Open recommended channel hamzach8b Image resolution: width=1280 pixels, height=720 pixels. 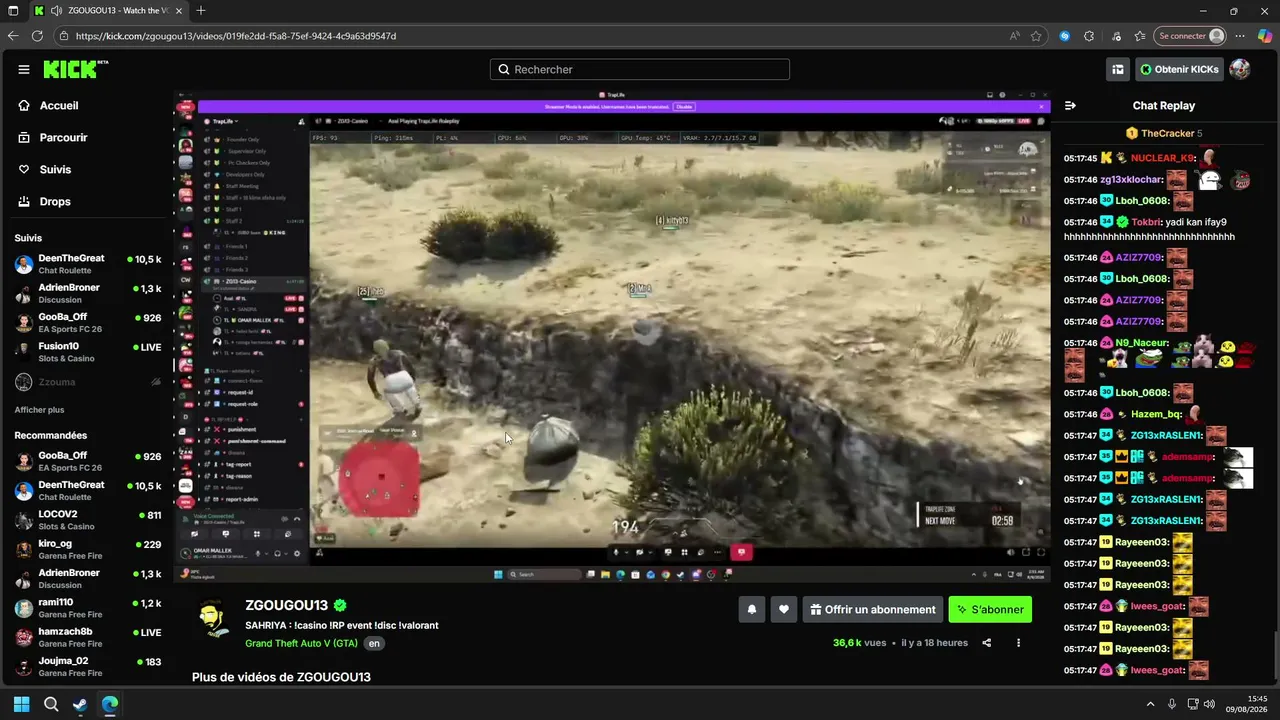(x=88, y=637)
